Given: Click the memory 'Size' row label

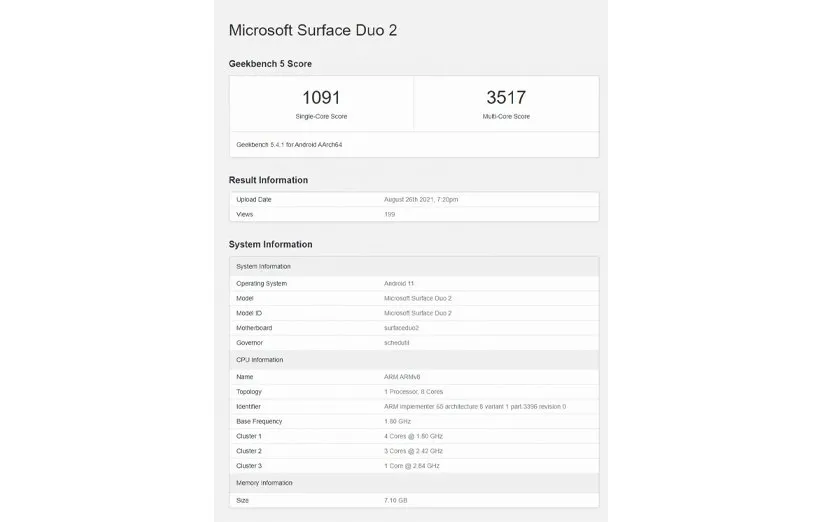Looking at the screenshot, I should (x=242, y=501).
